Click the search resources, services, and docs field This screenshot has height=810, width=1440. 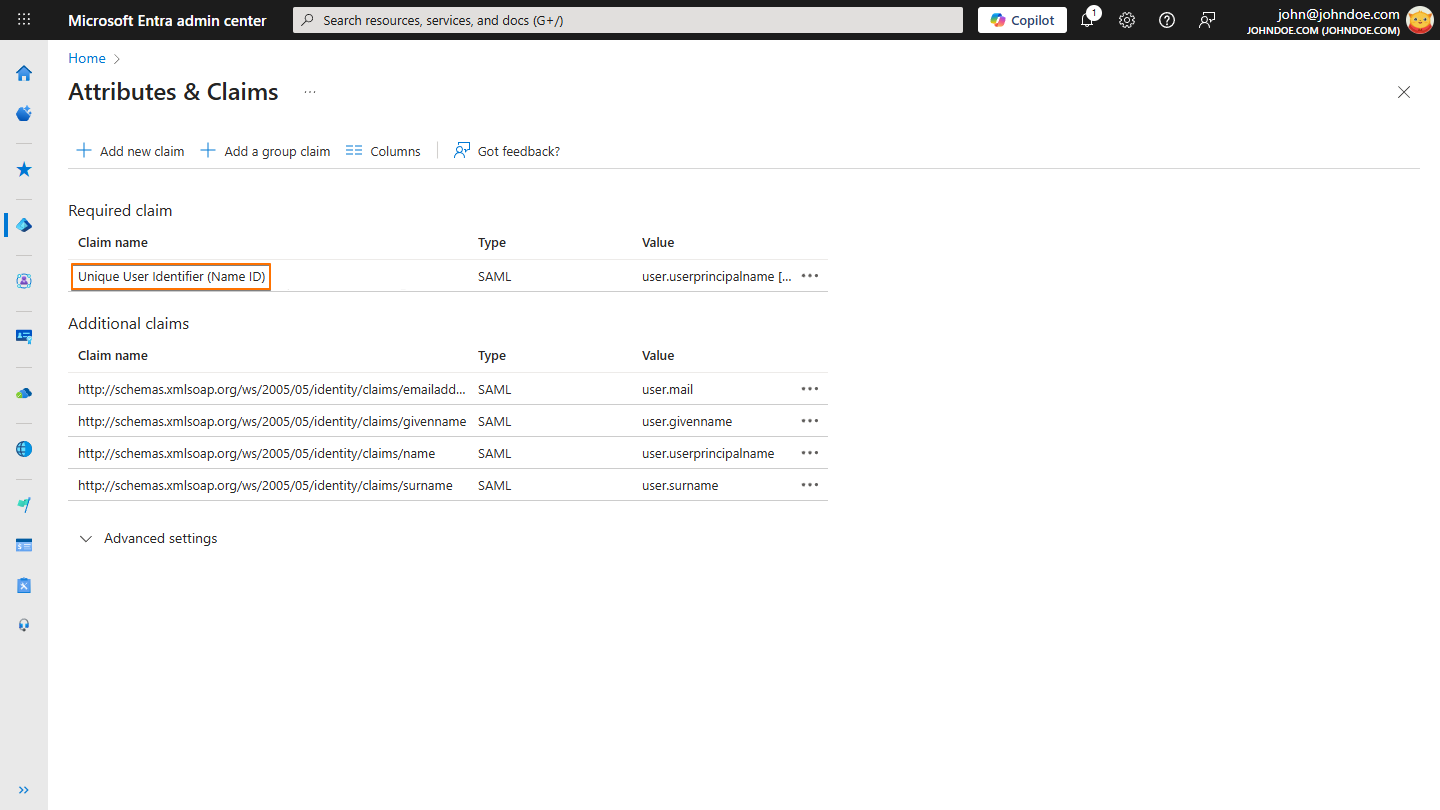[628, 20]
